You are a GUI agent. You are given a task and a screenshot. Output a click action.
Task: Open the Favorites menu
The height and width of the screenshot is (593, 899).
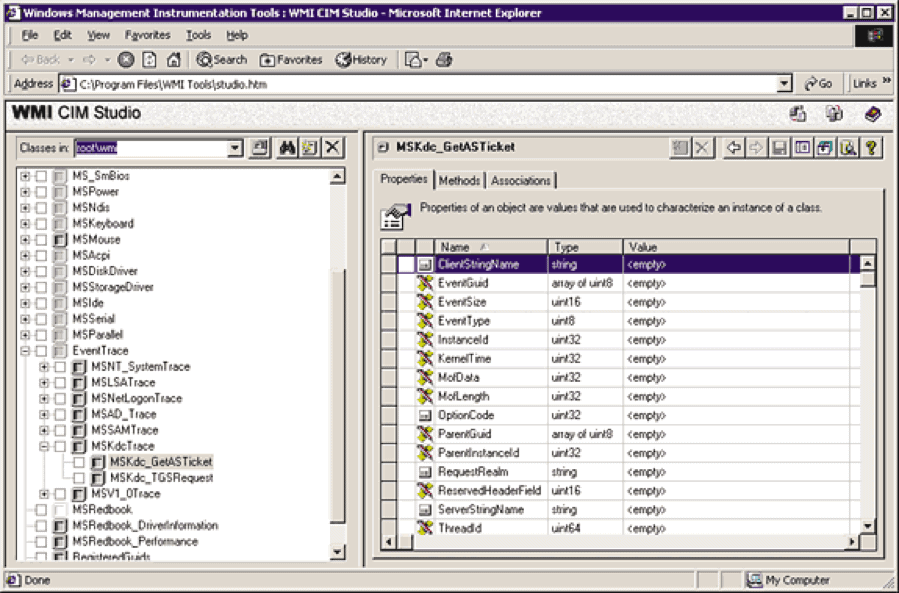[x=147, y=36]
